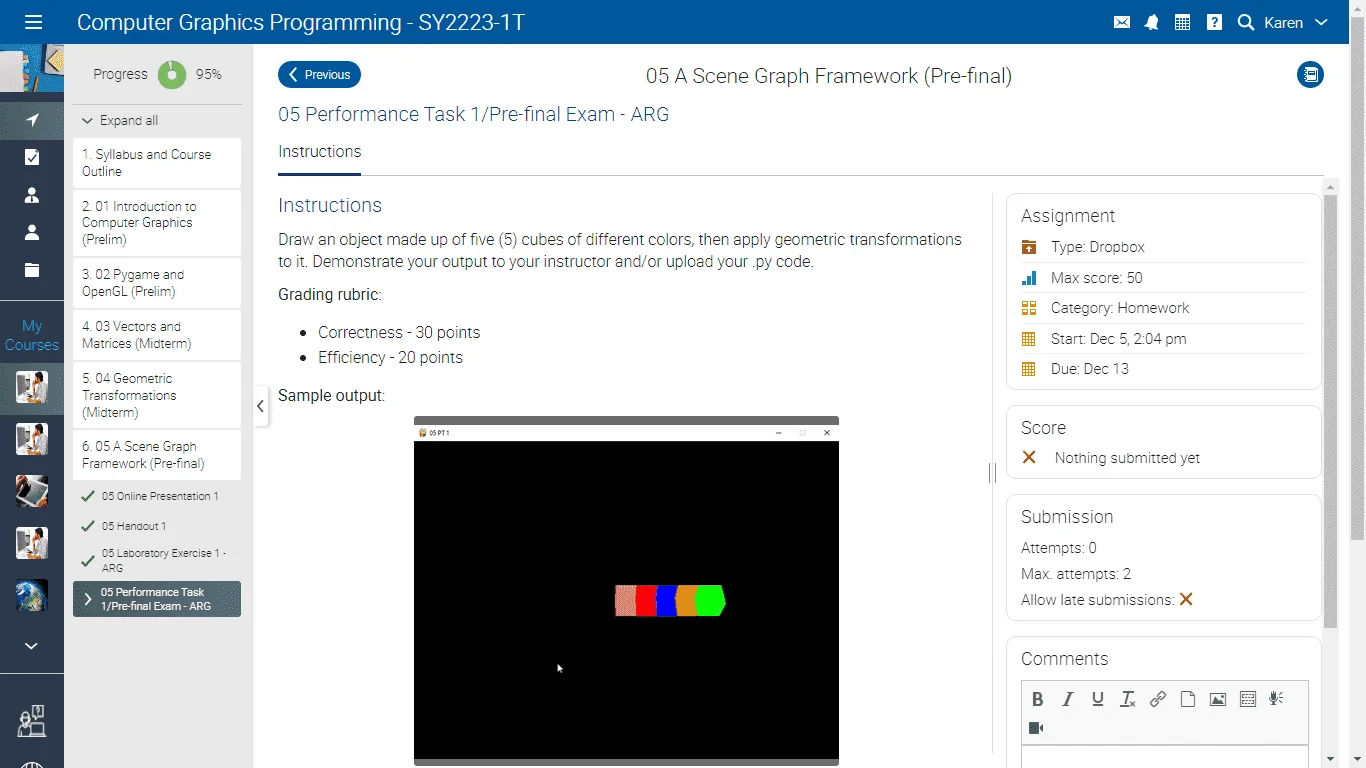Click the 'Type: Dropbox' assignment text
Screen dimensions: 1366x768
coord(1098,247)
